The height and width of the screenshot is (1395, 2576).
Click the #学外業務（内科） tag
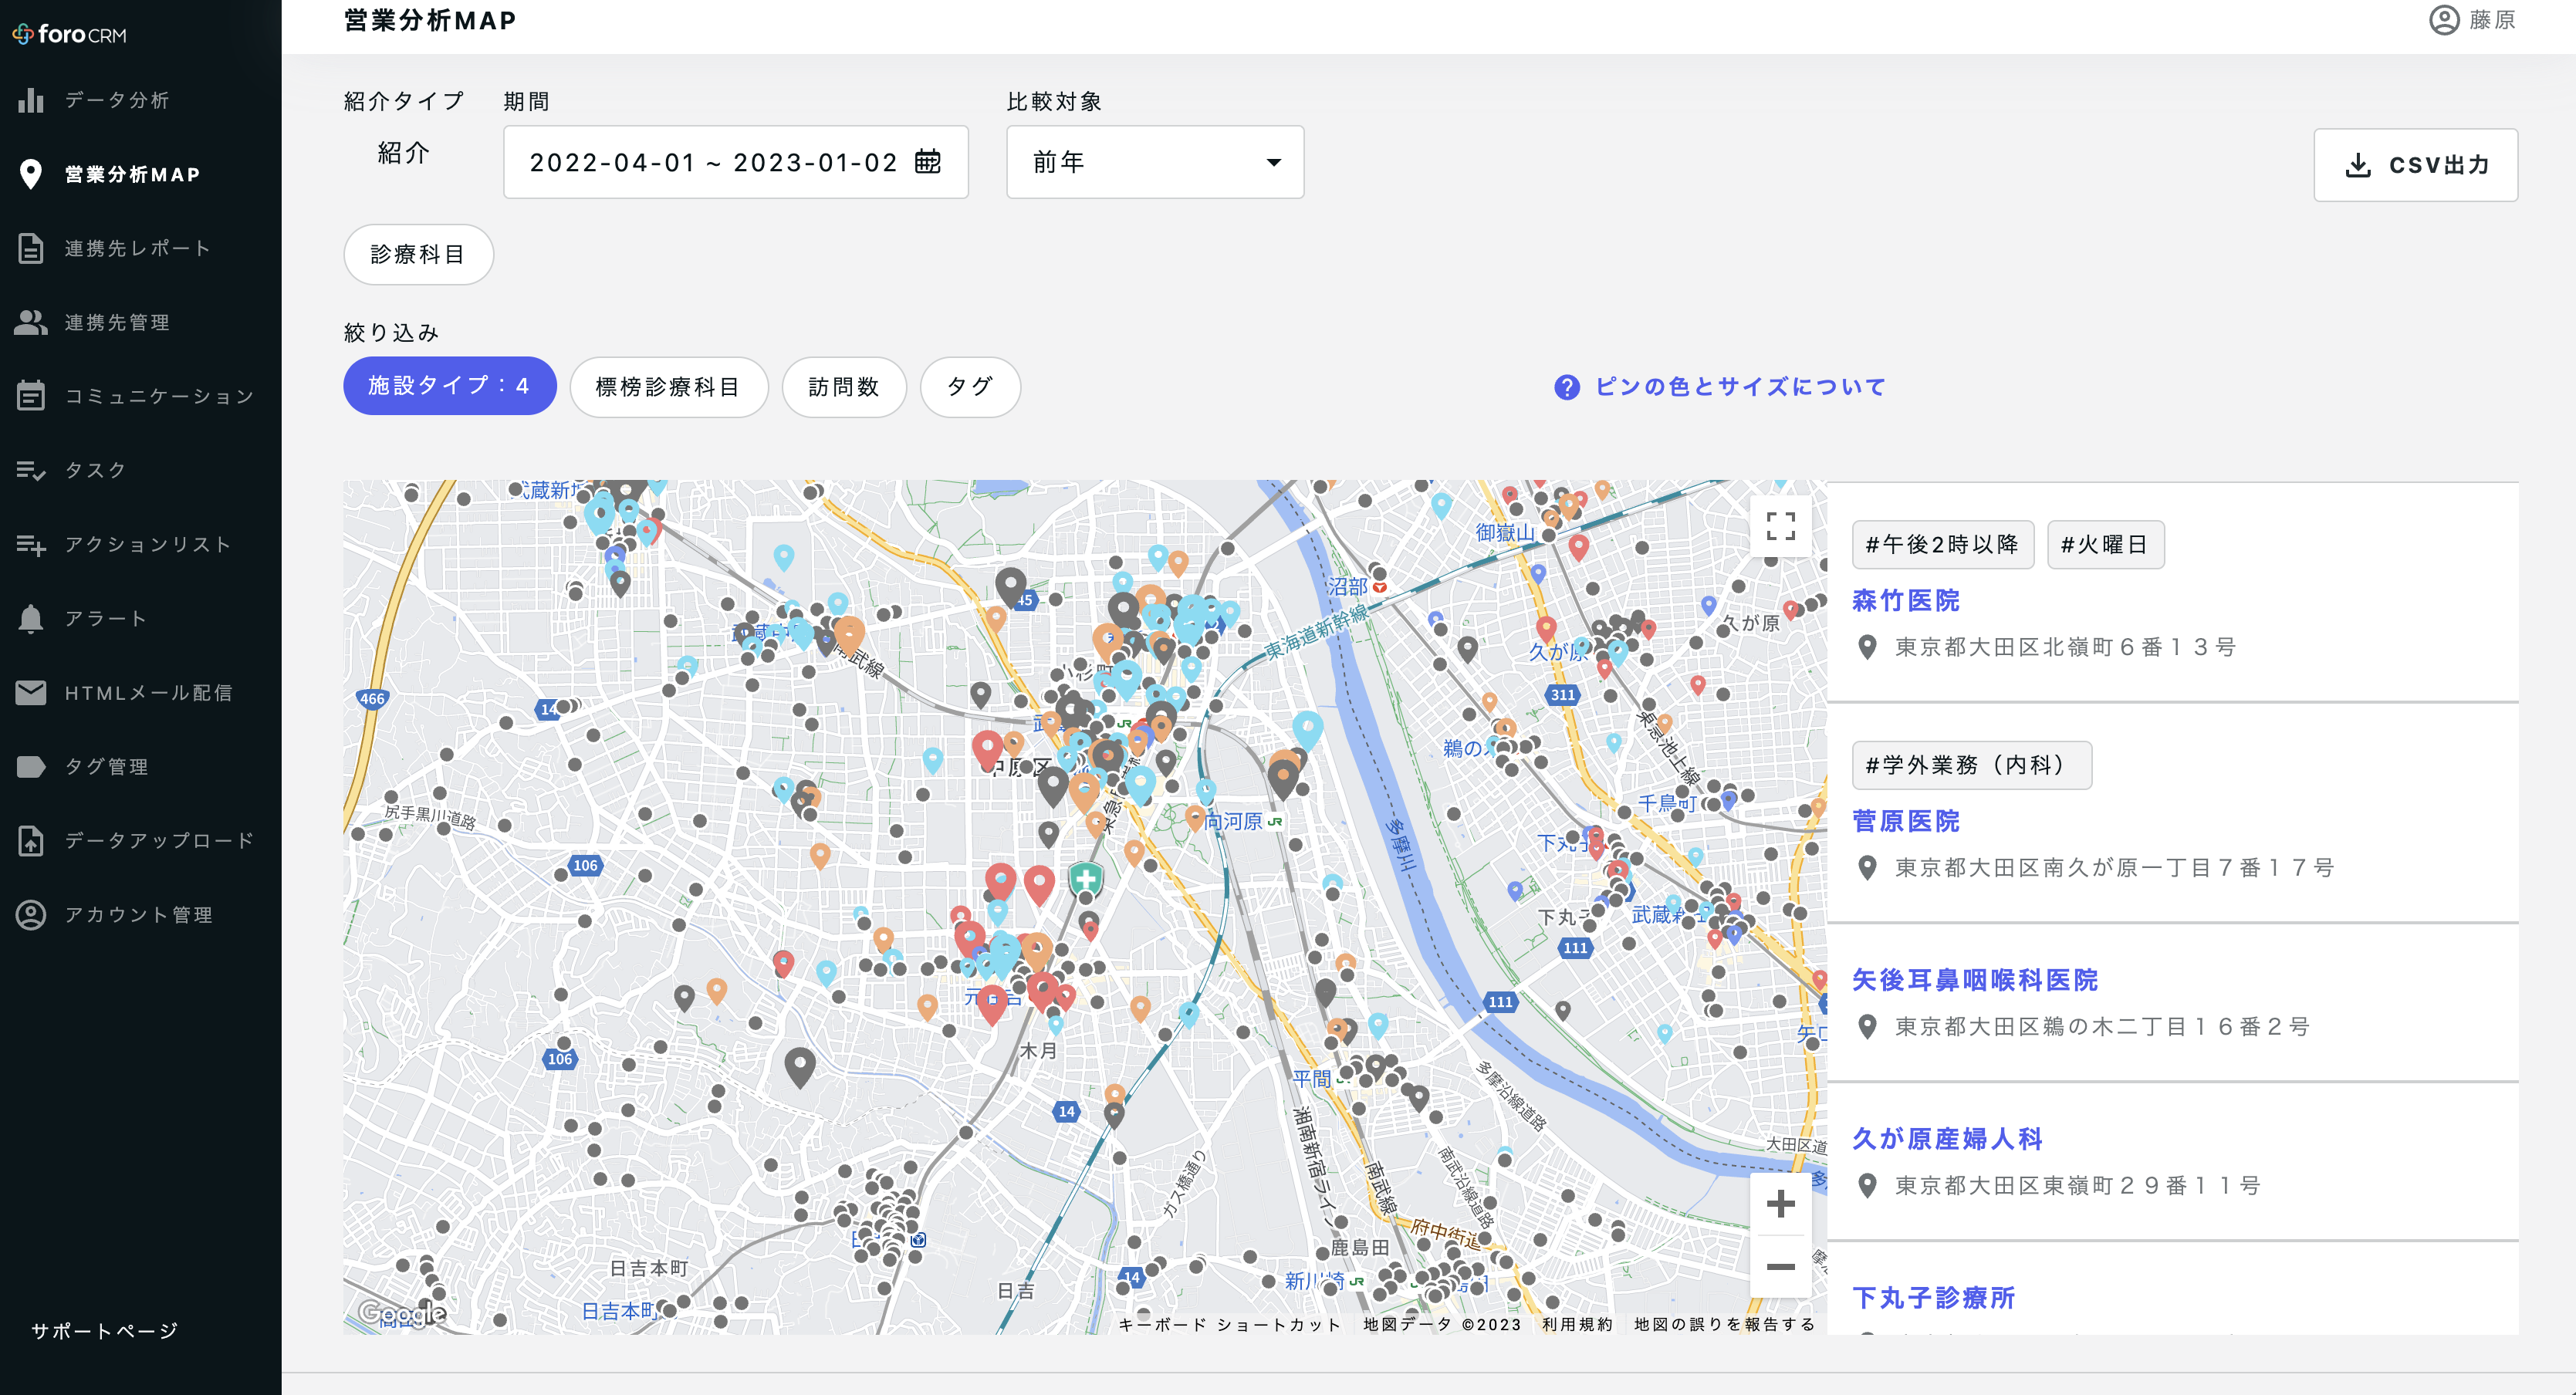(x=1971, y=765)
